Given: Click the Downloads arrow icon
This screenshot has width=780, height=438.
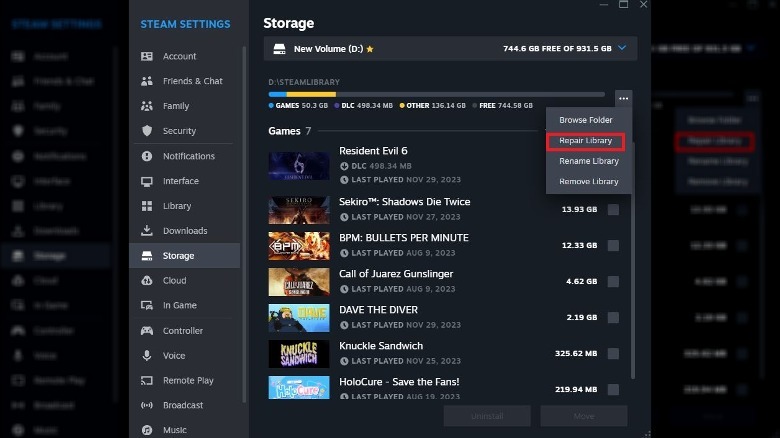Looking at the screenshot, I should click(x=147, y=231).
